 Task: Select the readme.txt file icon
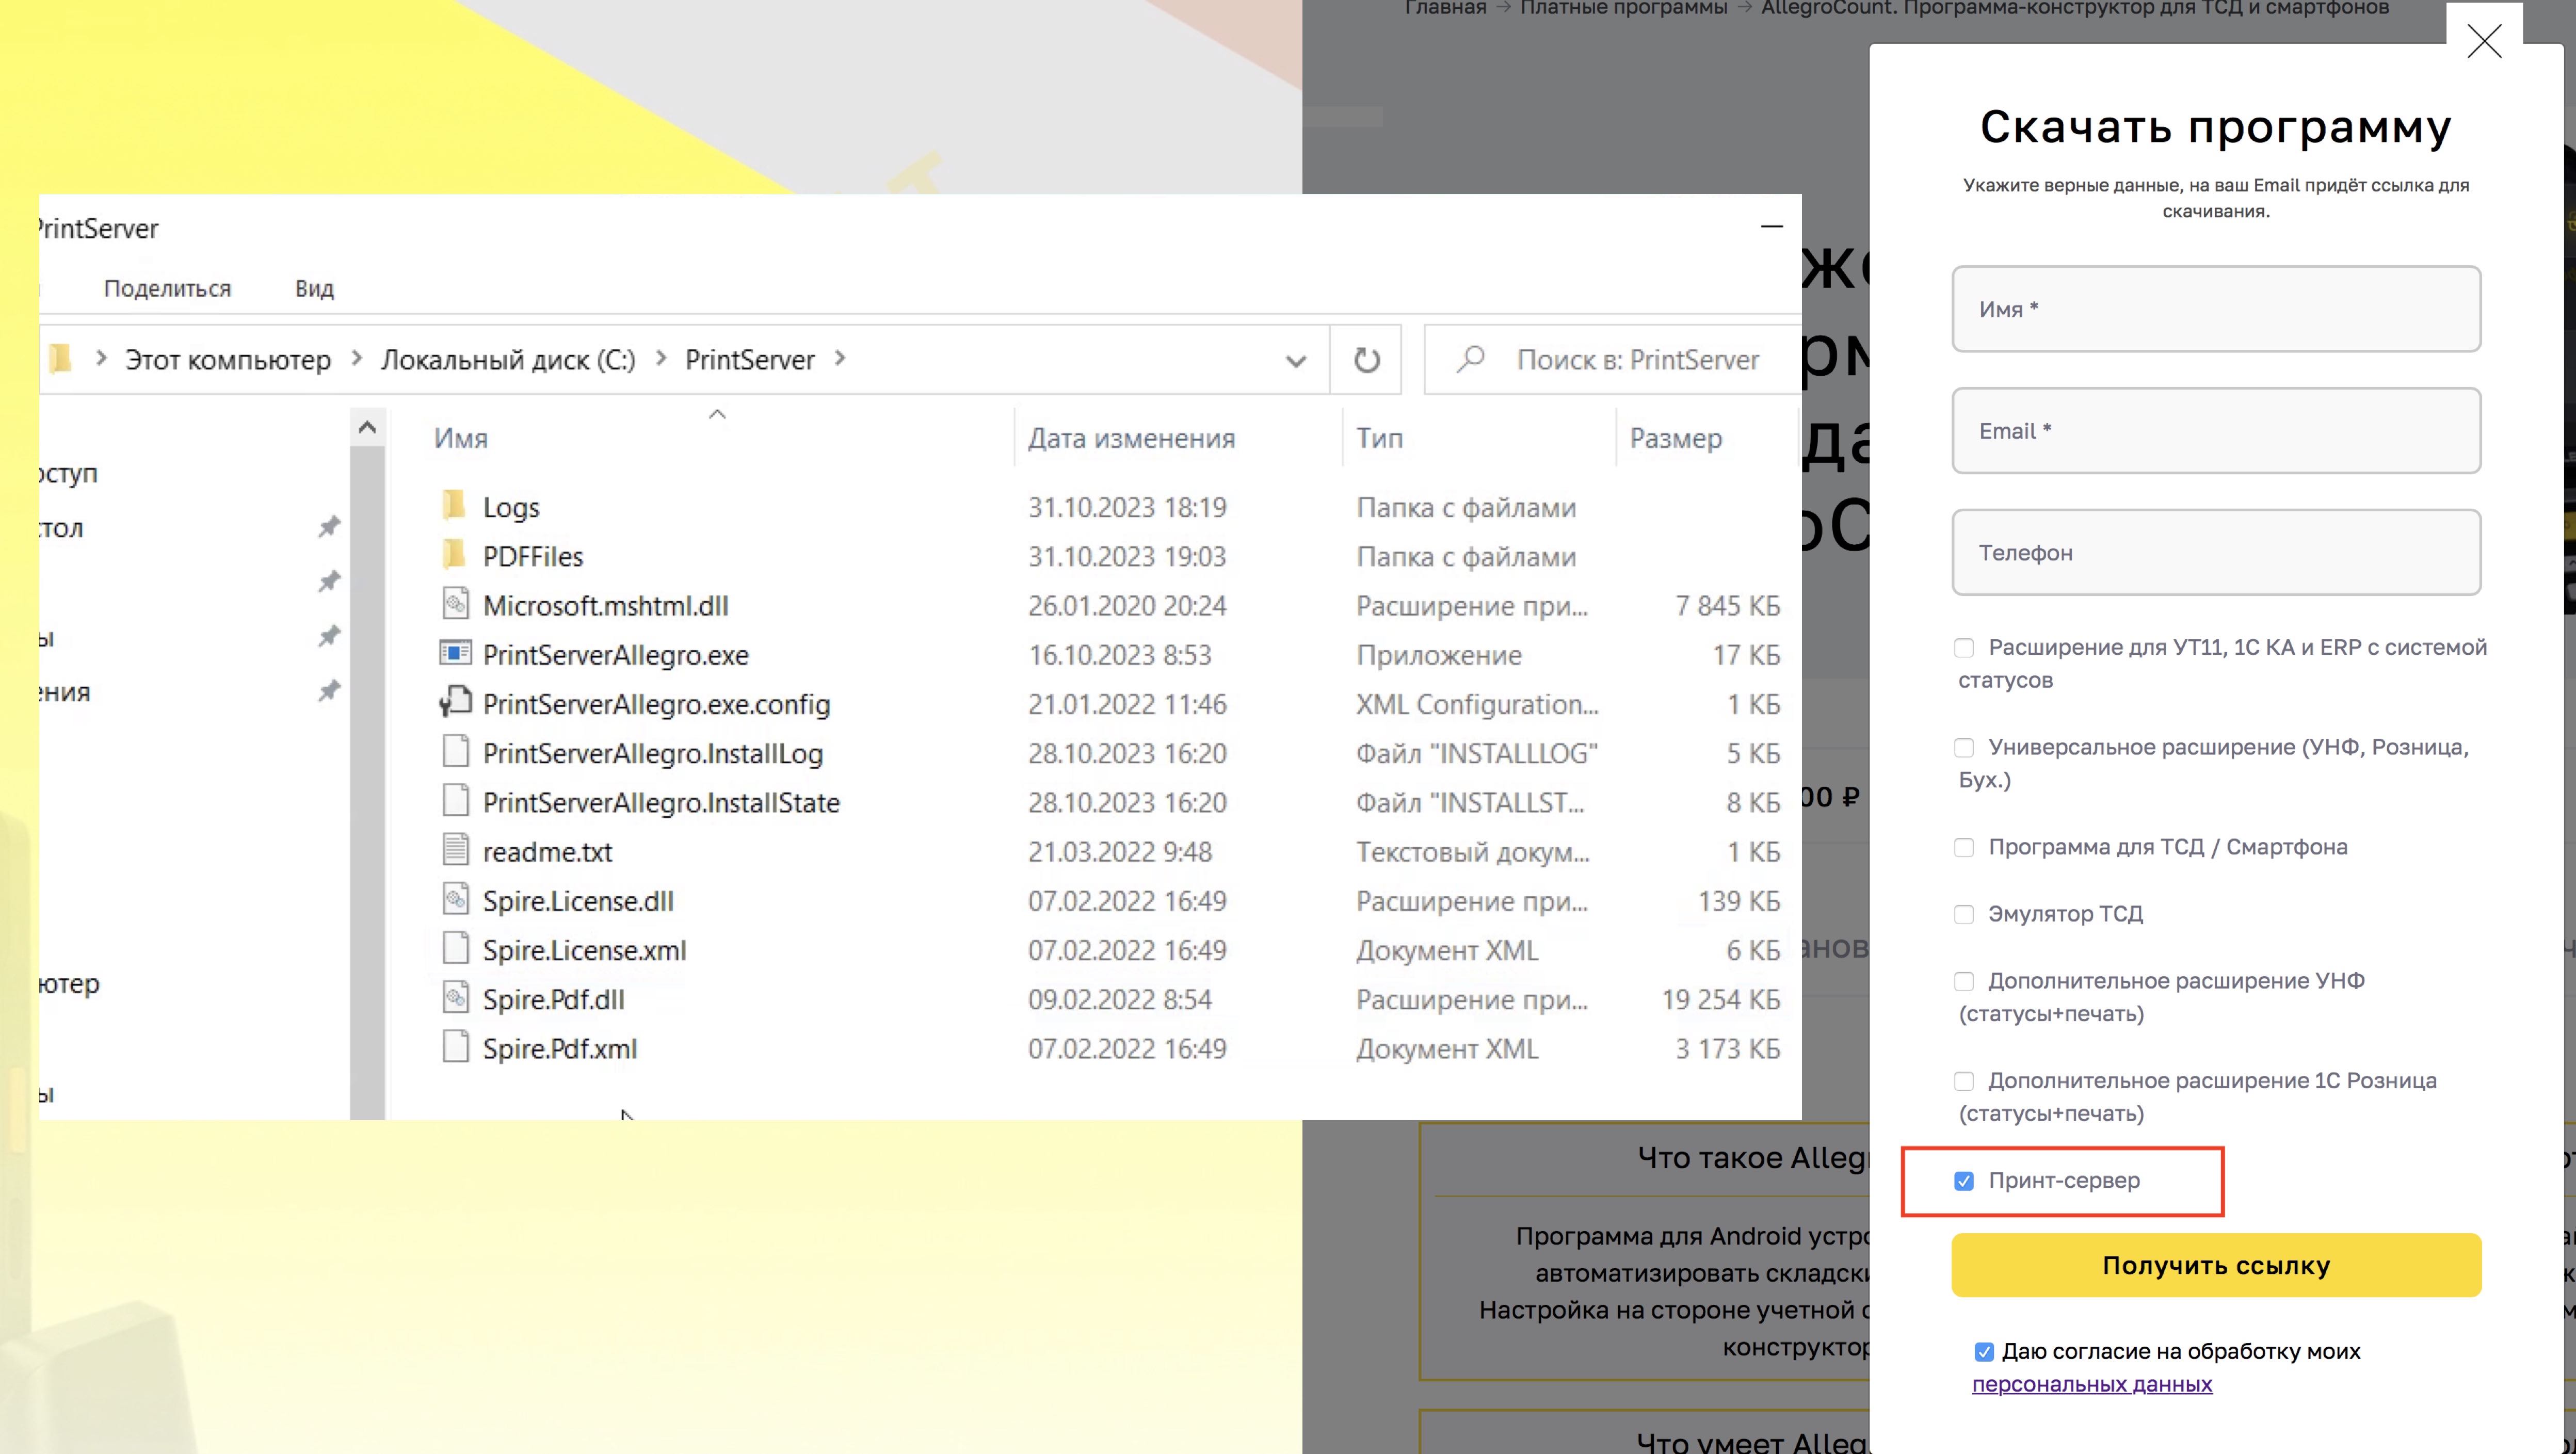(x=455, y=850)
